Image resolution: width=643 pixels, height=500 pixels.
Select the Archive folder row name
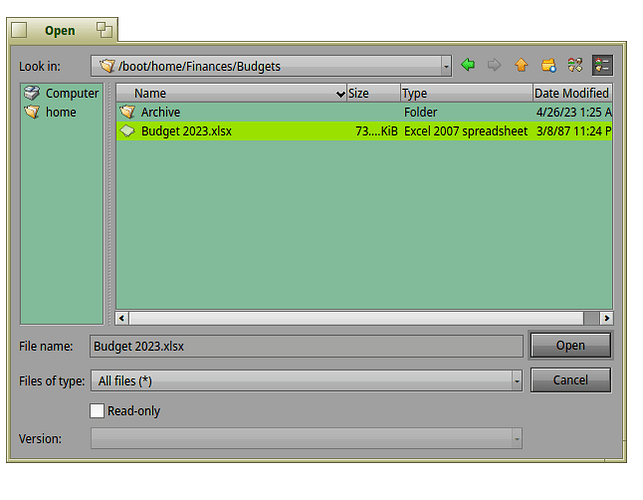[160, 112]
